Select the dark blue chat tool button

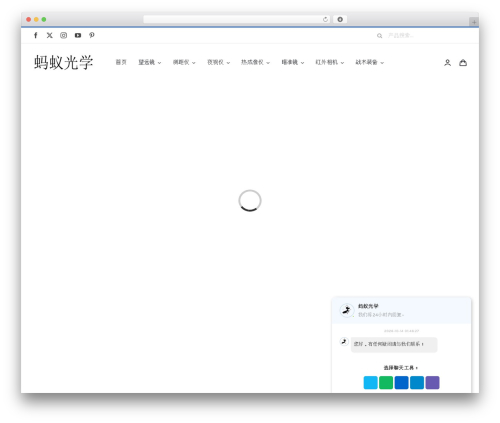[401, 382]
